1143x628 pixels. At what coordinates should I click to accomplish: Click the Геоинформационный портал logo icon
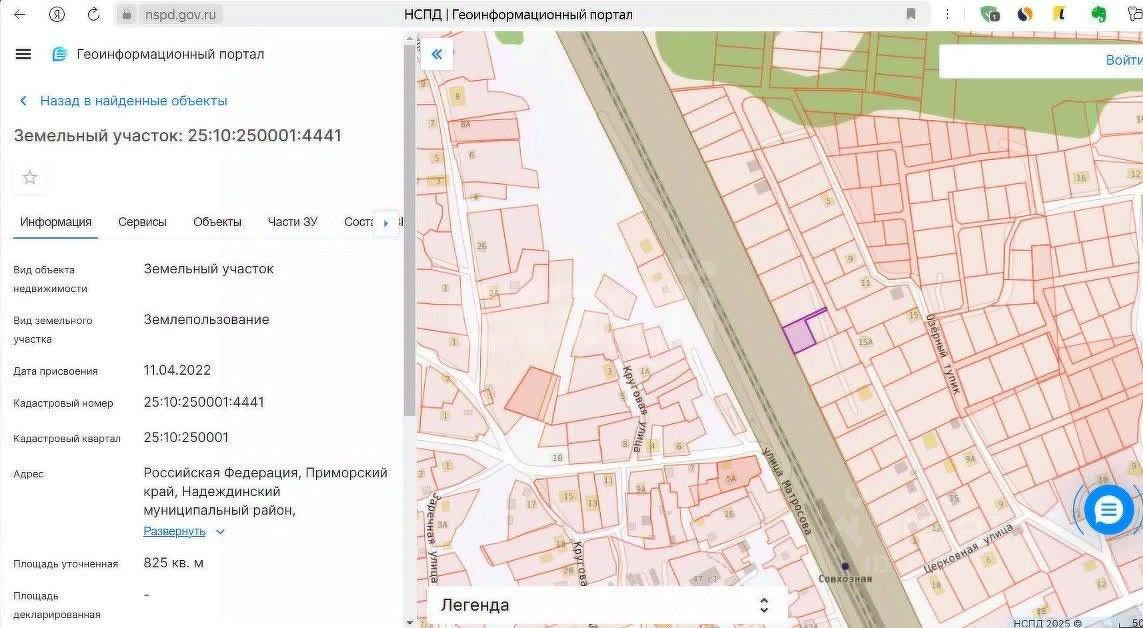click(60, 54)
